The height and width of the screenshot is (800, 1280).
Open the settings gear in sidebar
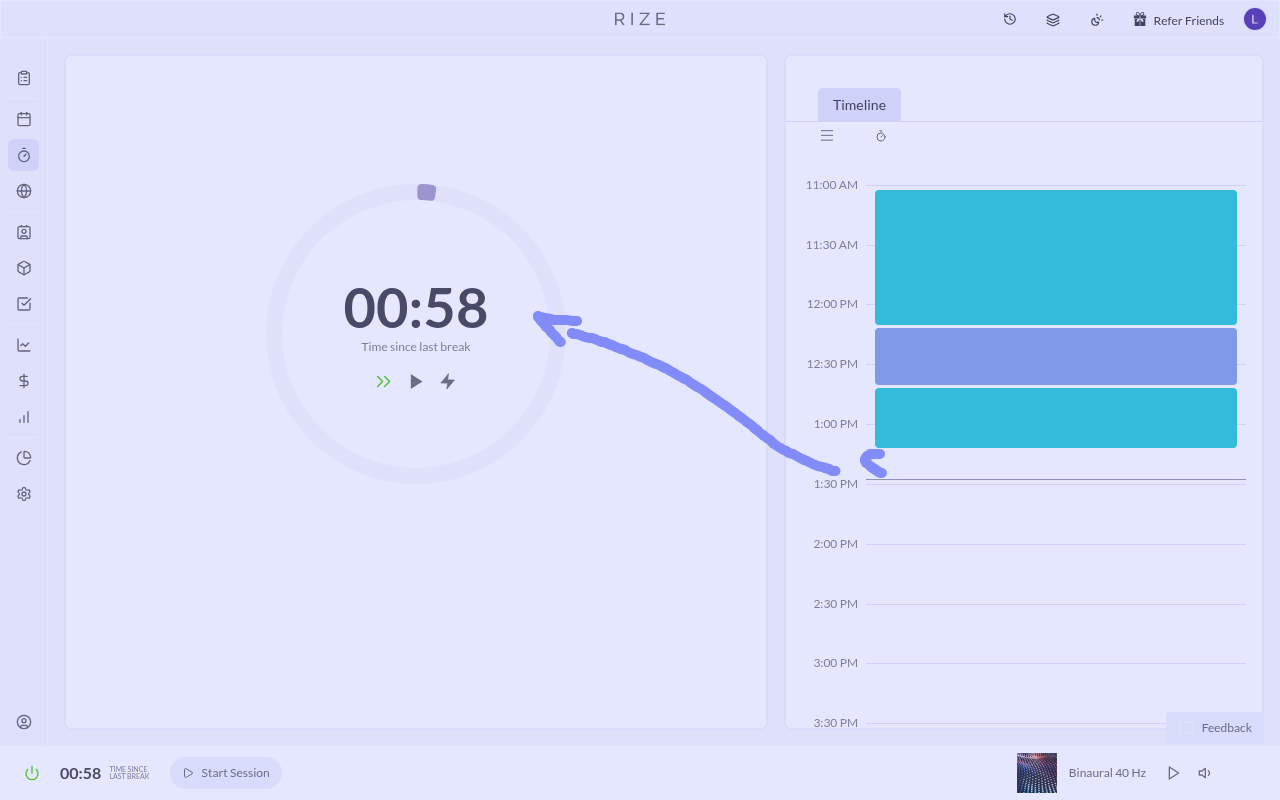click(24, 494)
